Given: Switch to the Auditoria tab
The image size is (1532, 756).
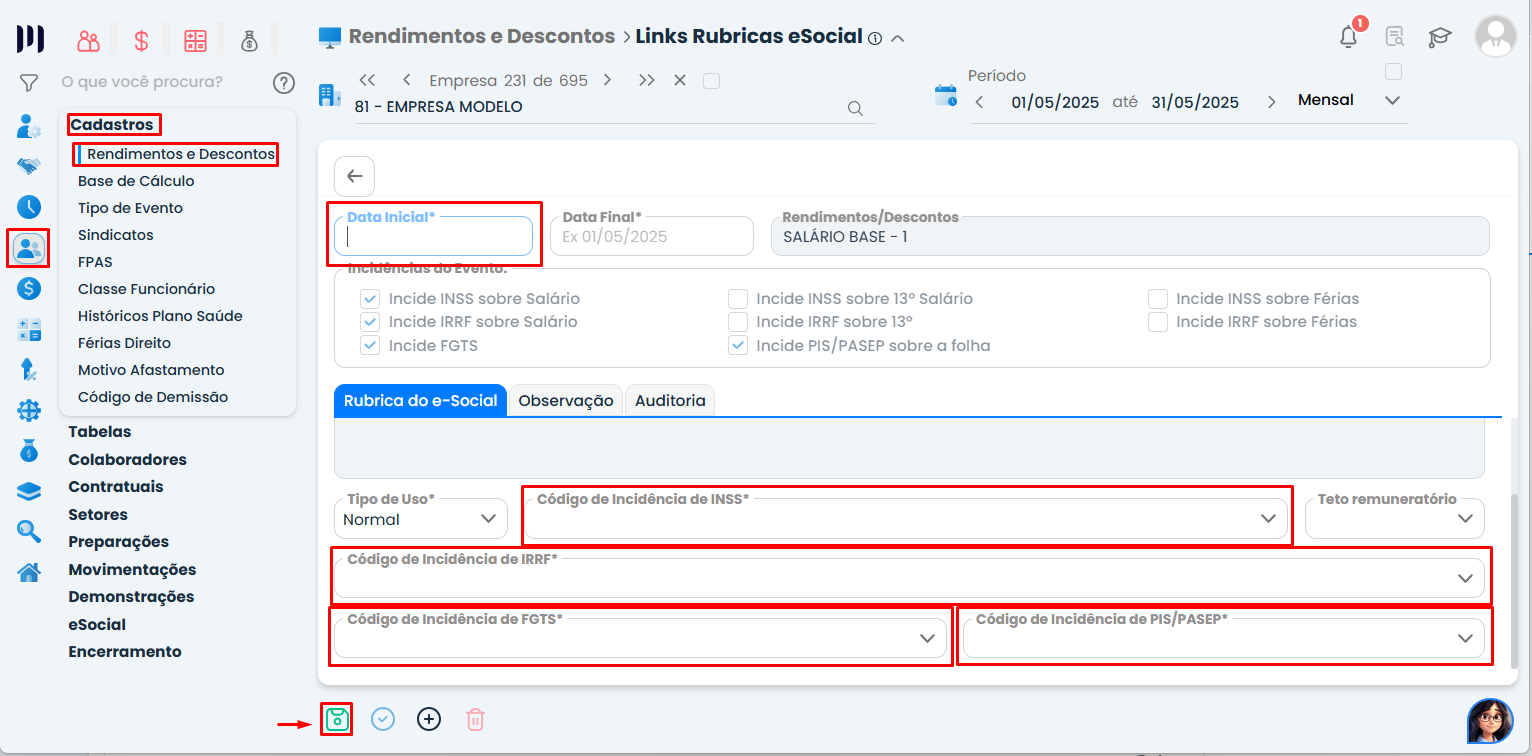Looking at the screenshot, I should (670, 401).
